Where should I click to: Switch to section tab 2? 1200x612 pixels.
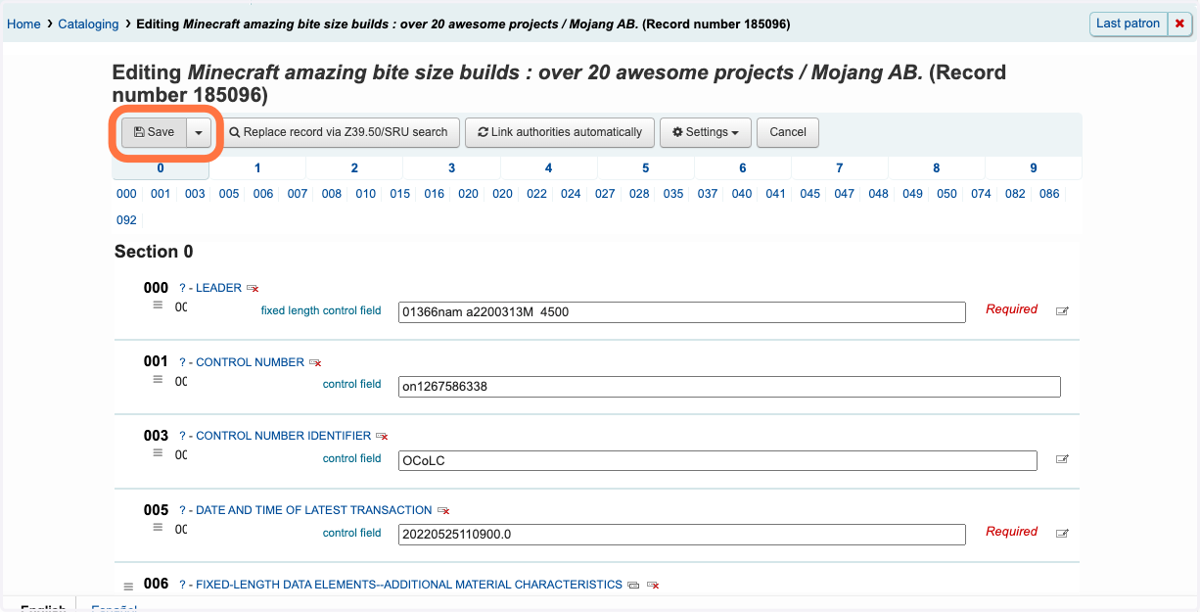pyautogui.click(x=354, y=168)
